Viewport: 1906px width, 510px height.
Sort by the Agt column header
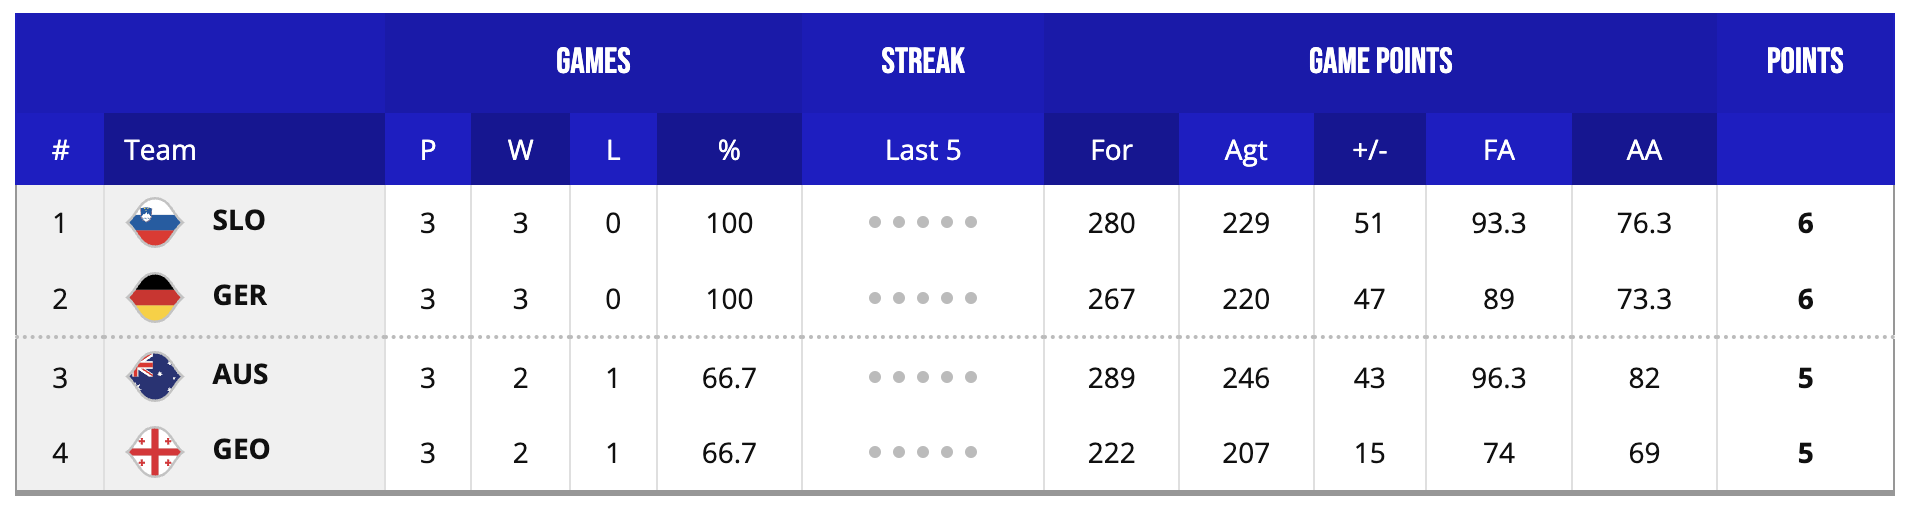click(x=1245, y=150)
